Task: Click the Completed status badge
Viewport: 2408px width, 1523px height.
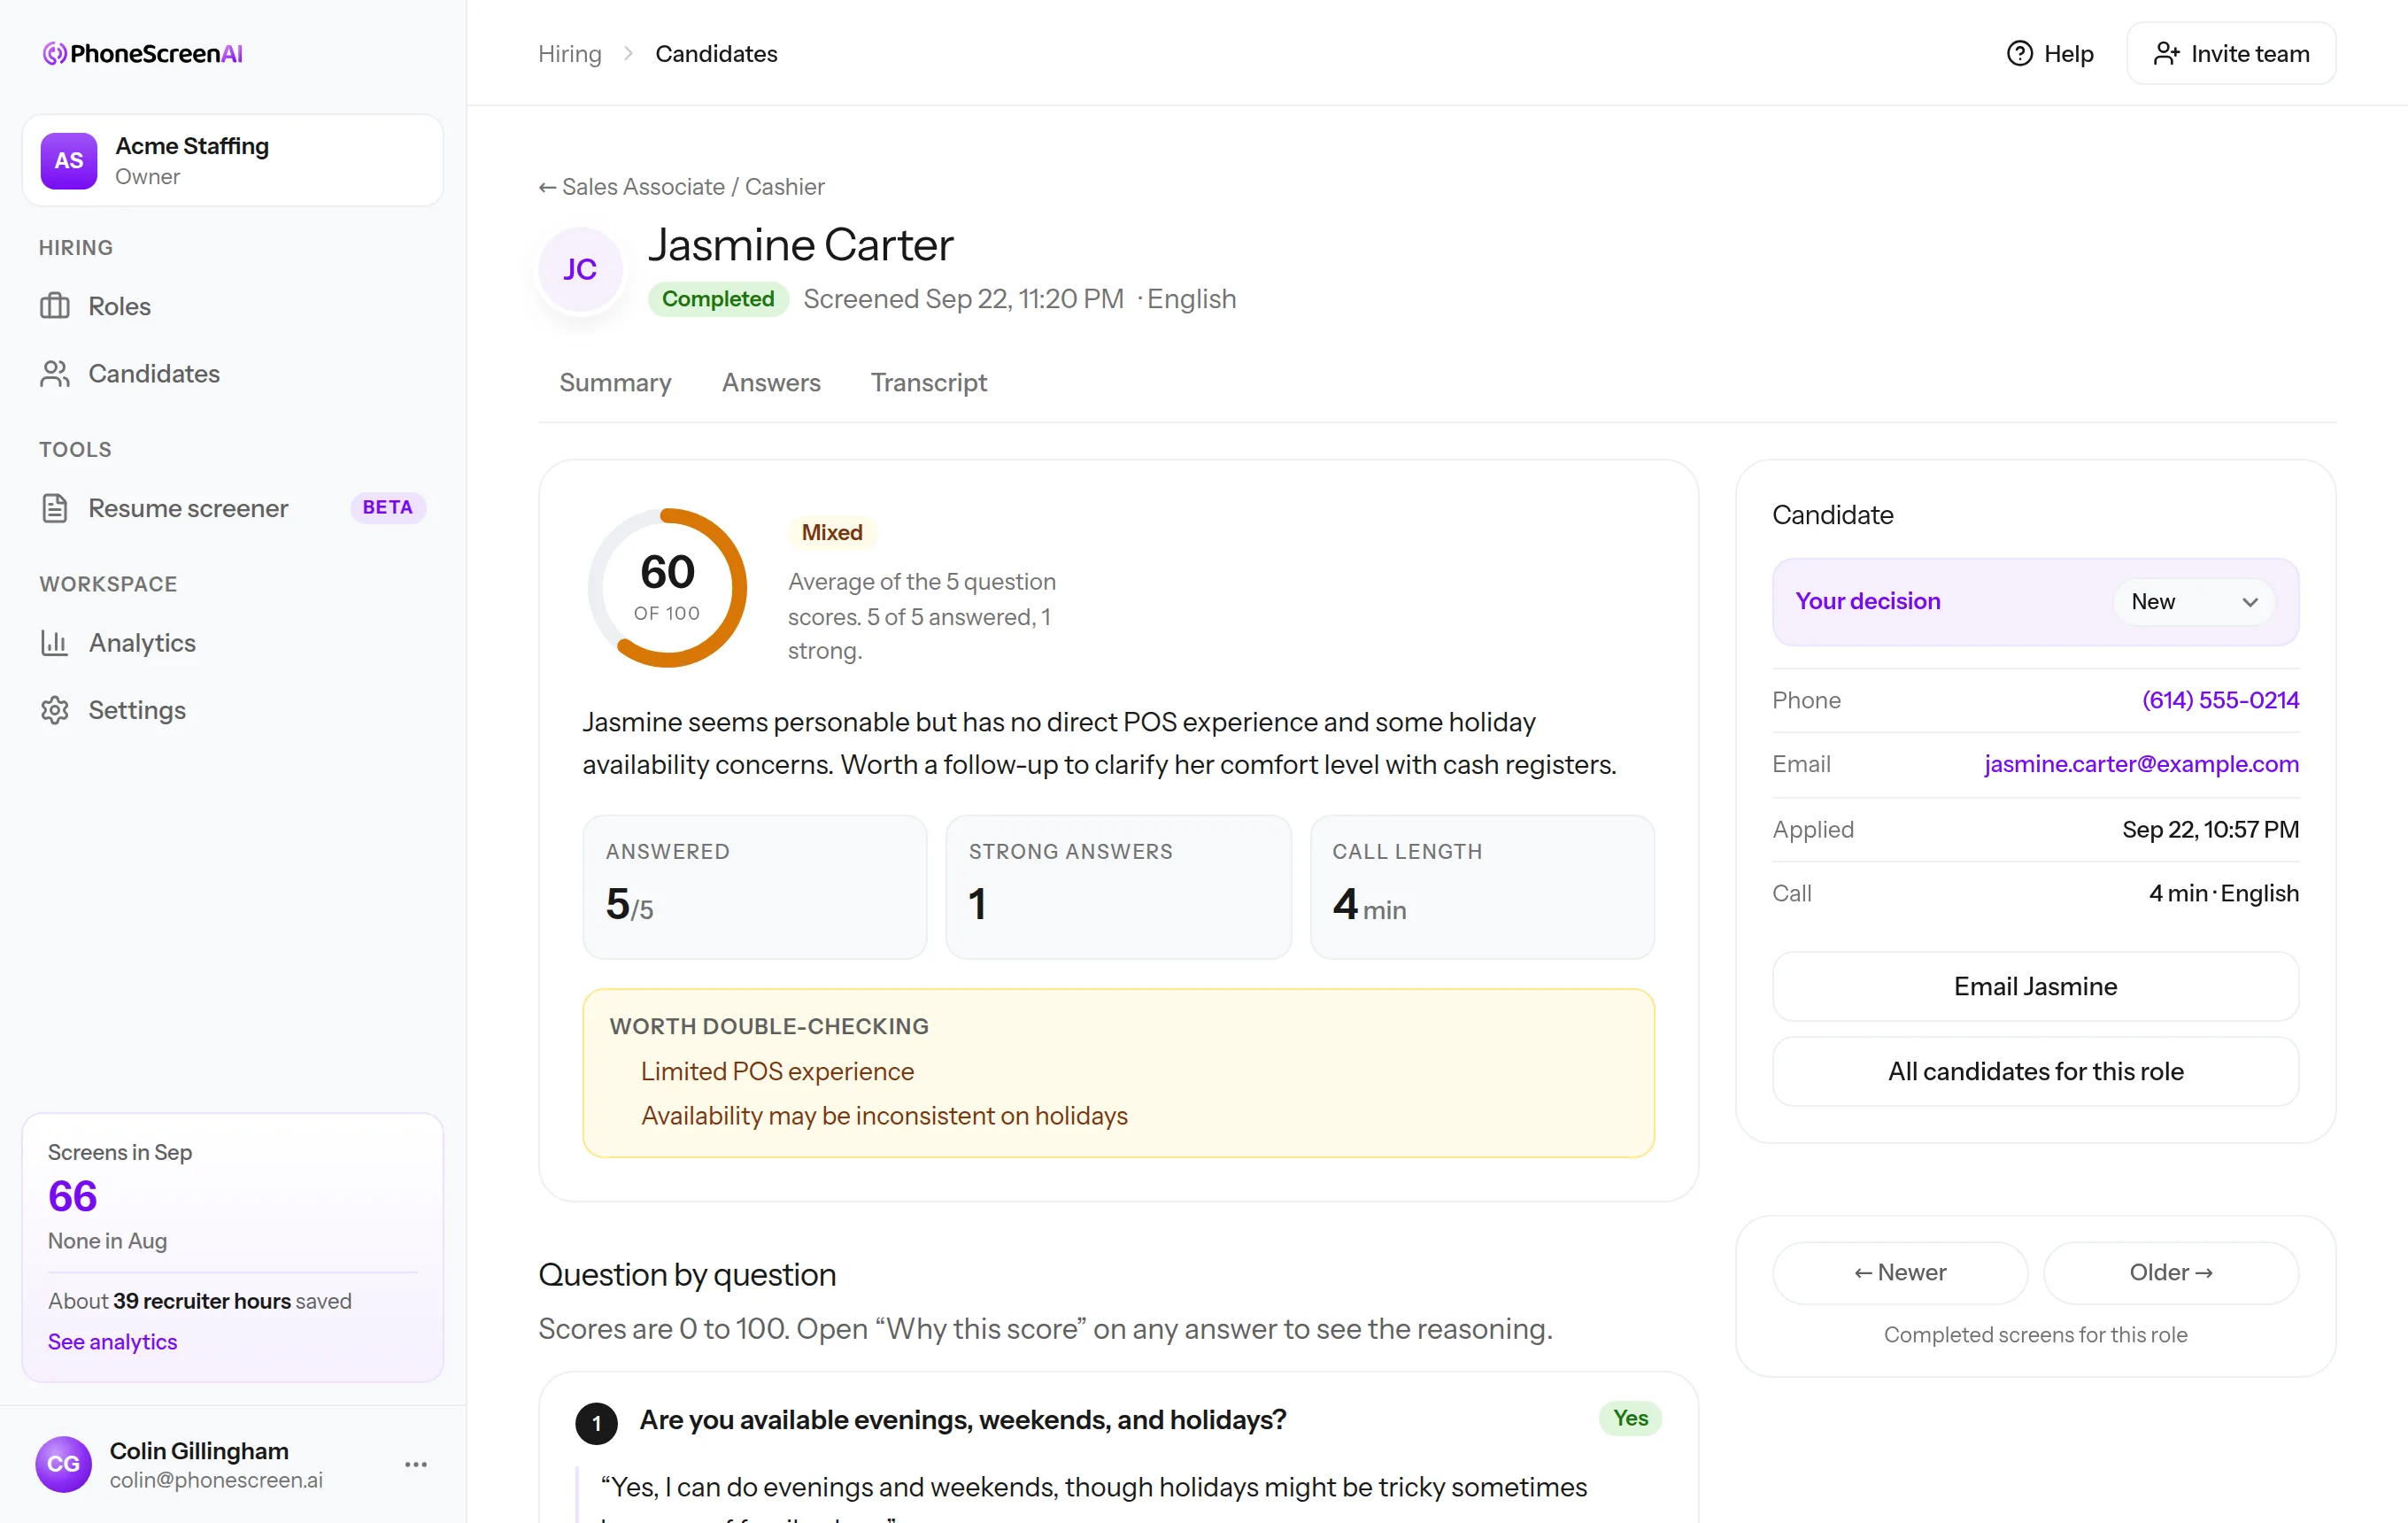Action: pos(718,299)
